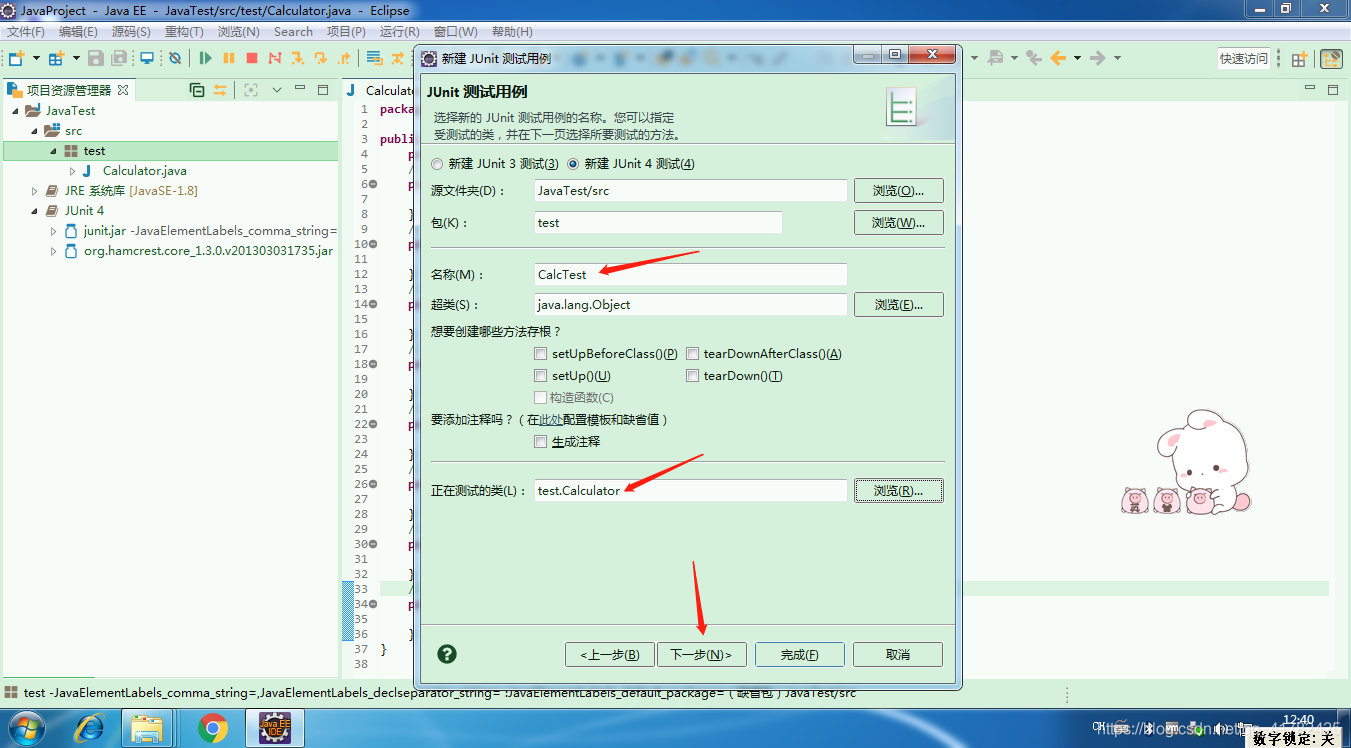The image size is (1351, 748).
Task: Select 新建 JUnit 3 测试 radio button
Action: point(436,164)
